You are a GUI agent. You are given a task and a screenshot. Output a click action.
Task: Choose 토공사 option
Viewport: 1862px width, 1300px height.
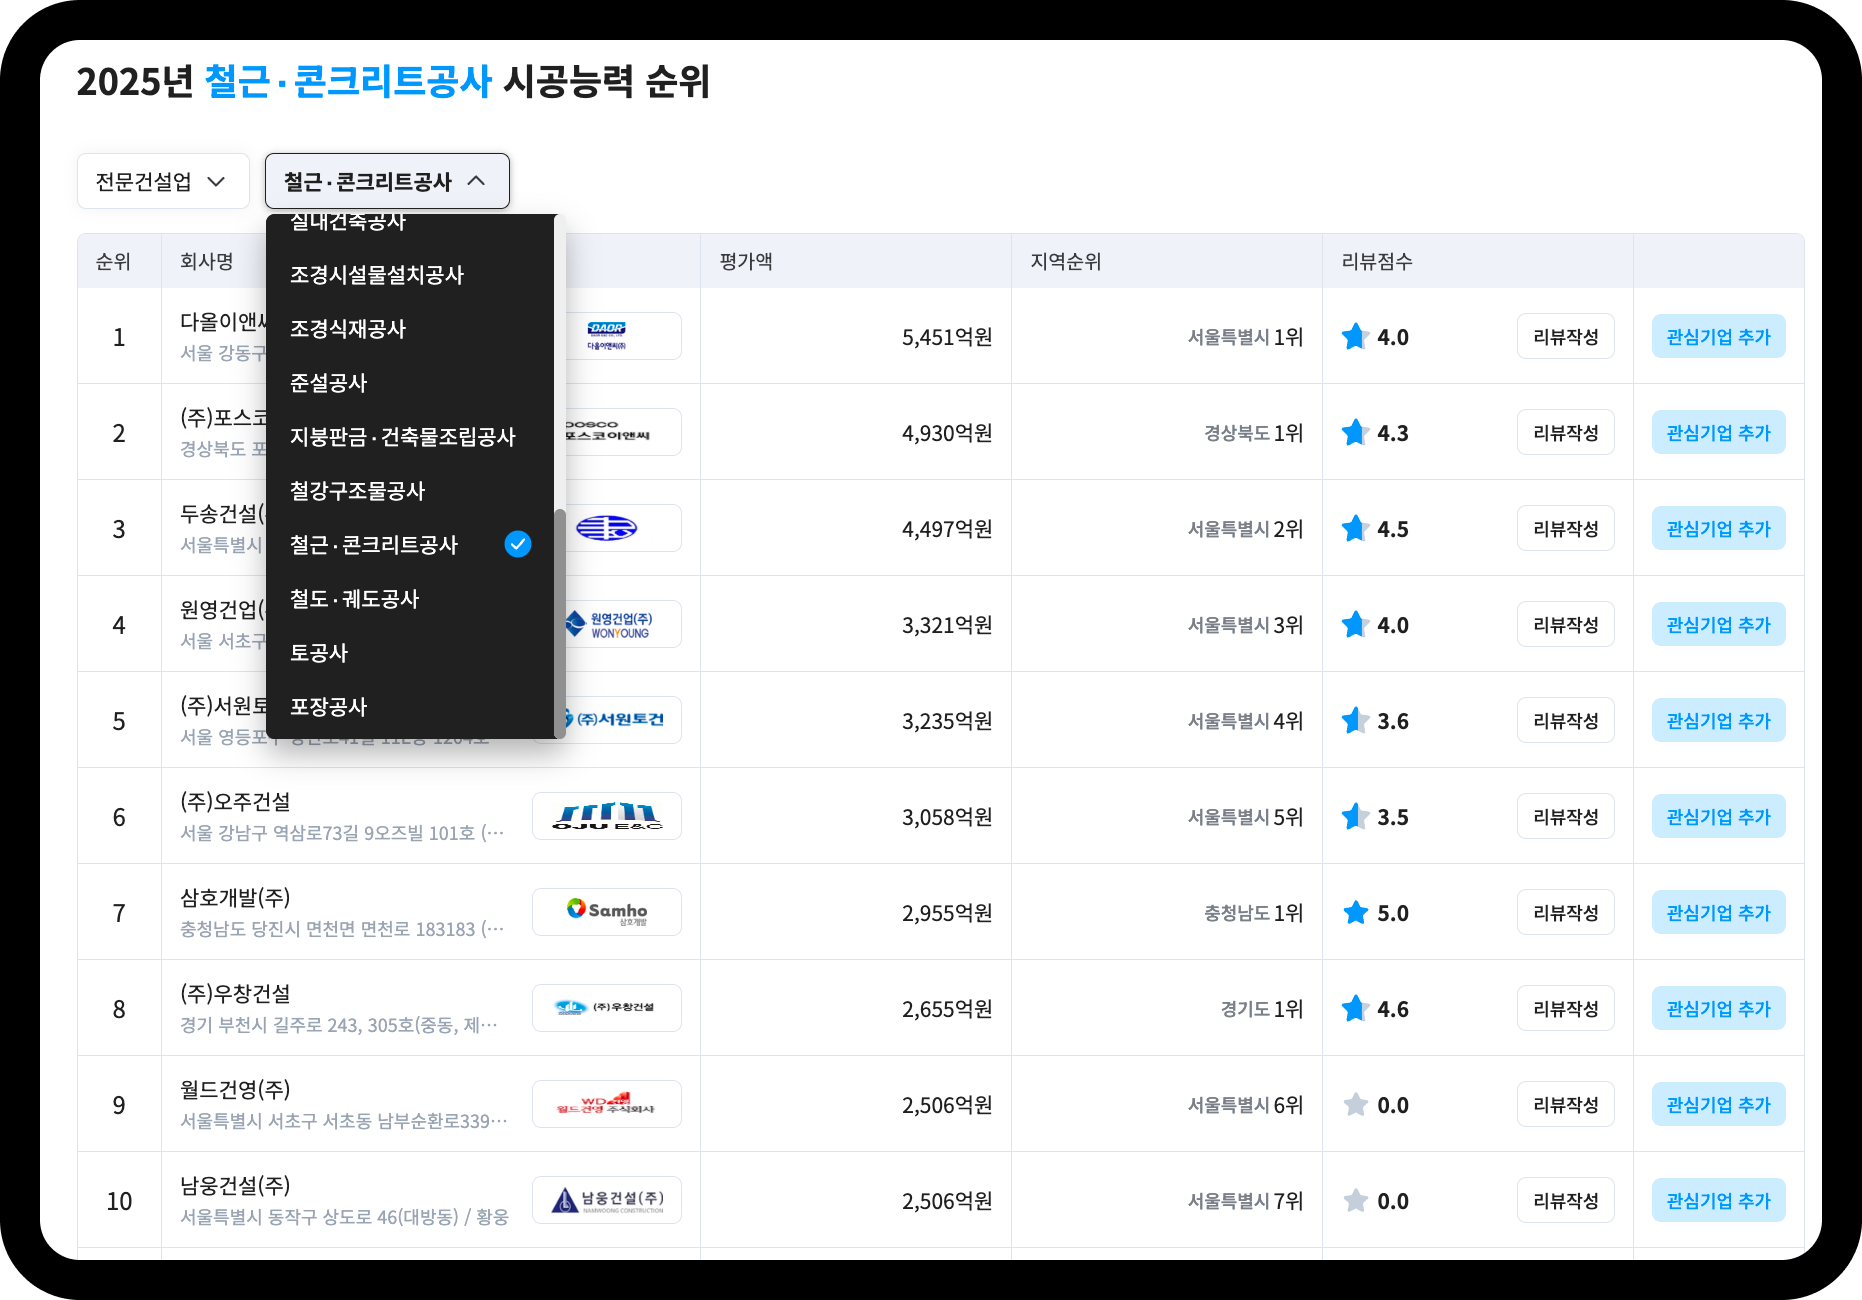point(410,653)
